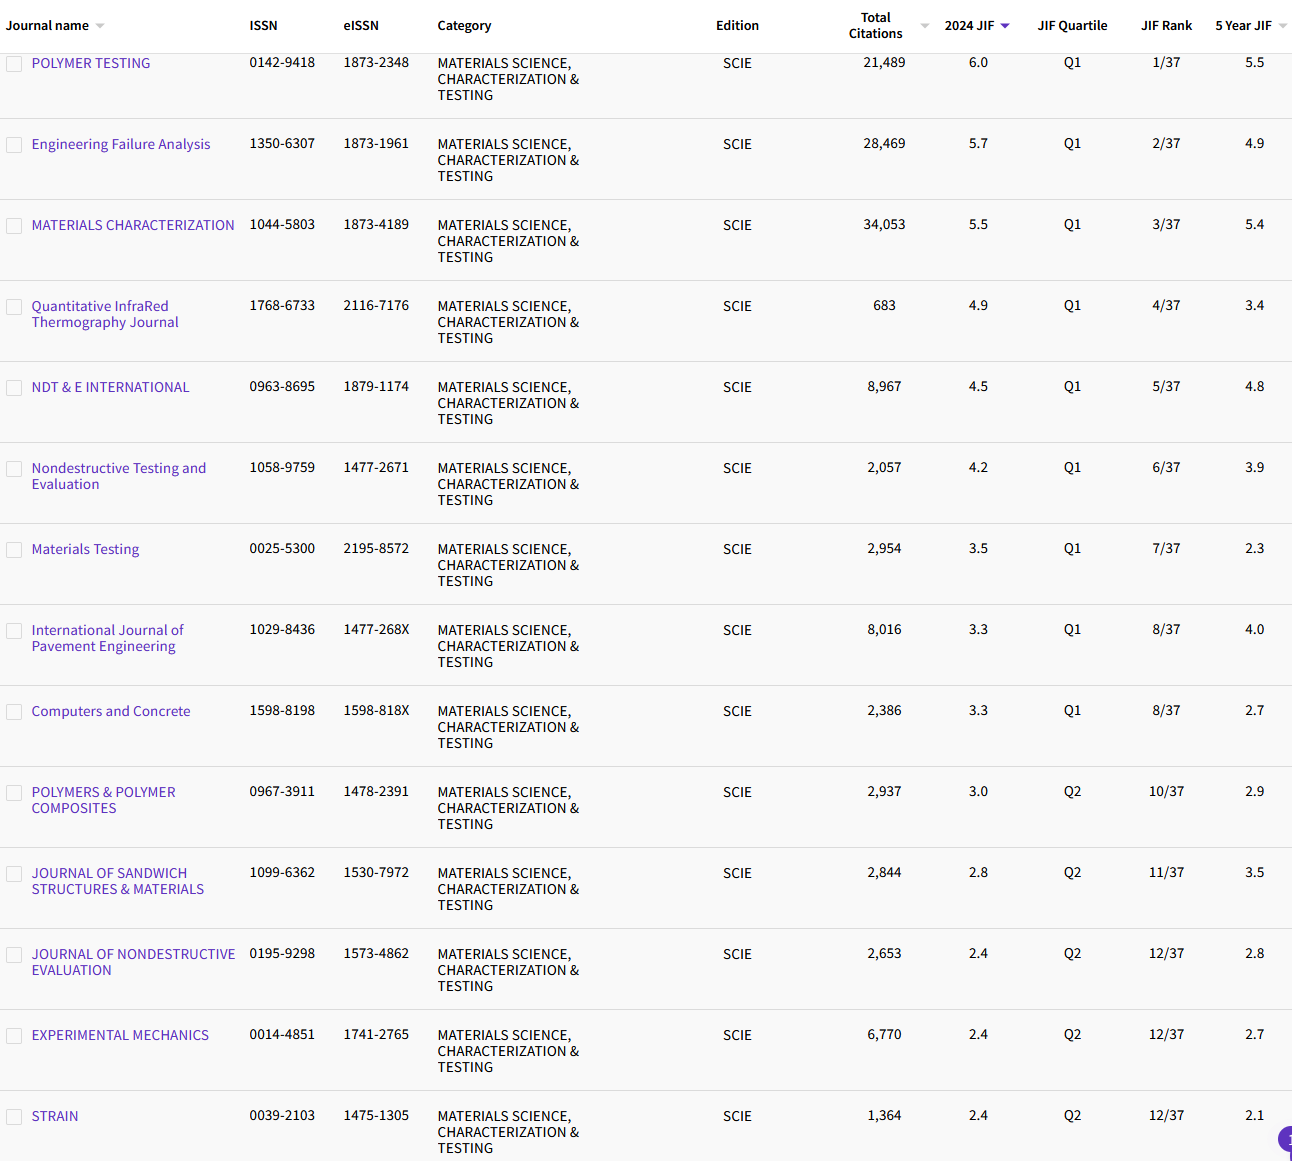Open the 2024 JIF sort dropdown
Screen dimensions: 1292x1161
coord(1005,25)
